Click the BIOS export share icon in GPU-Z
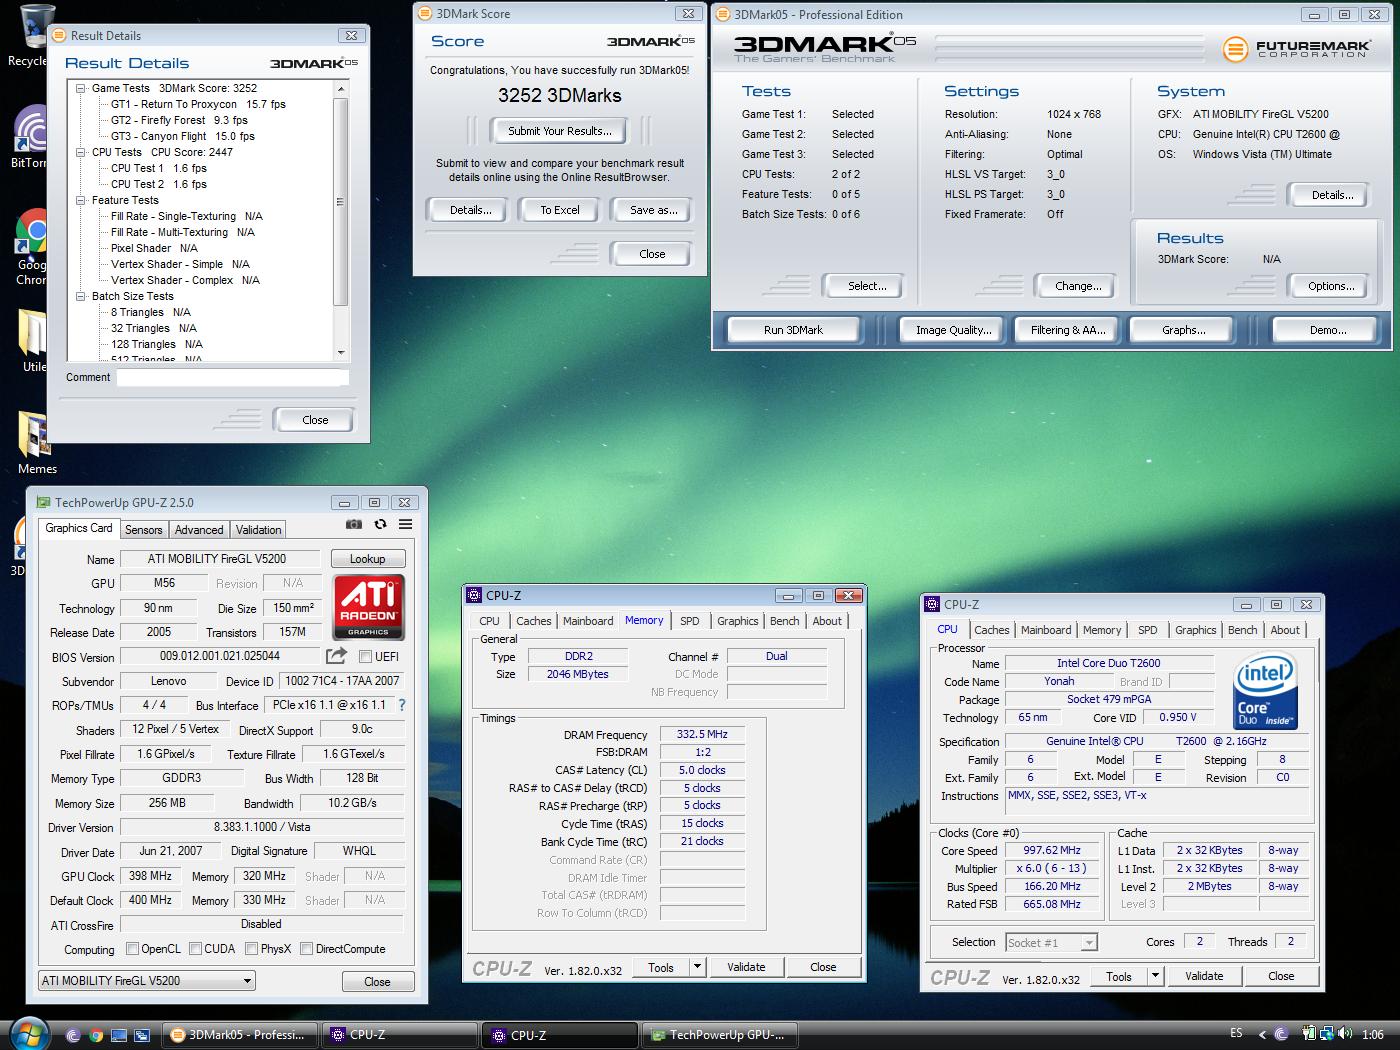The height and width of the screenshot is (1050, 1400). [336, 656]
